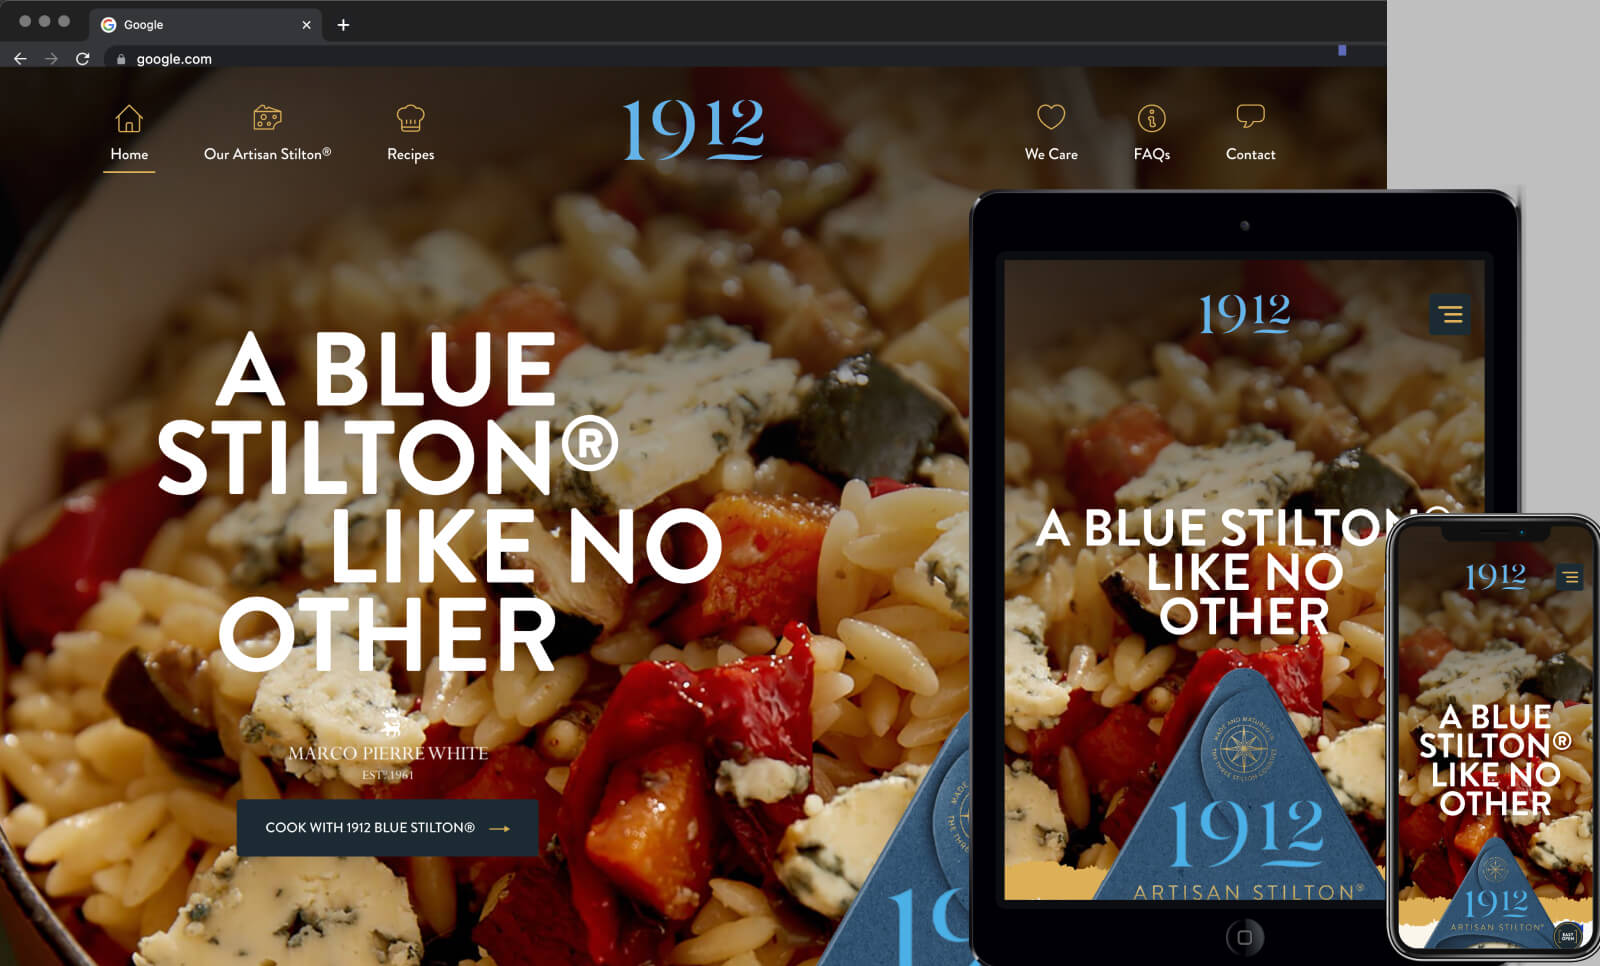Open the cheese icon for Artisan Stilton

tap(267, 118)
